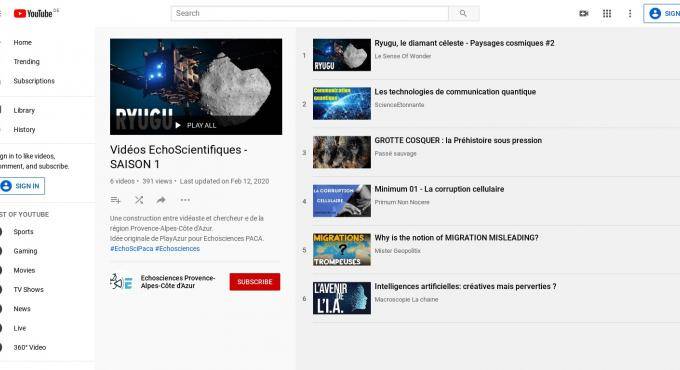The image size is (680, 370).
Task: Click the sidebar SIGN IN button
Action: point(22,186)
